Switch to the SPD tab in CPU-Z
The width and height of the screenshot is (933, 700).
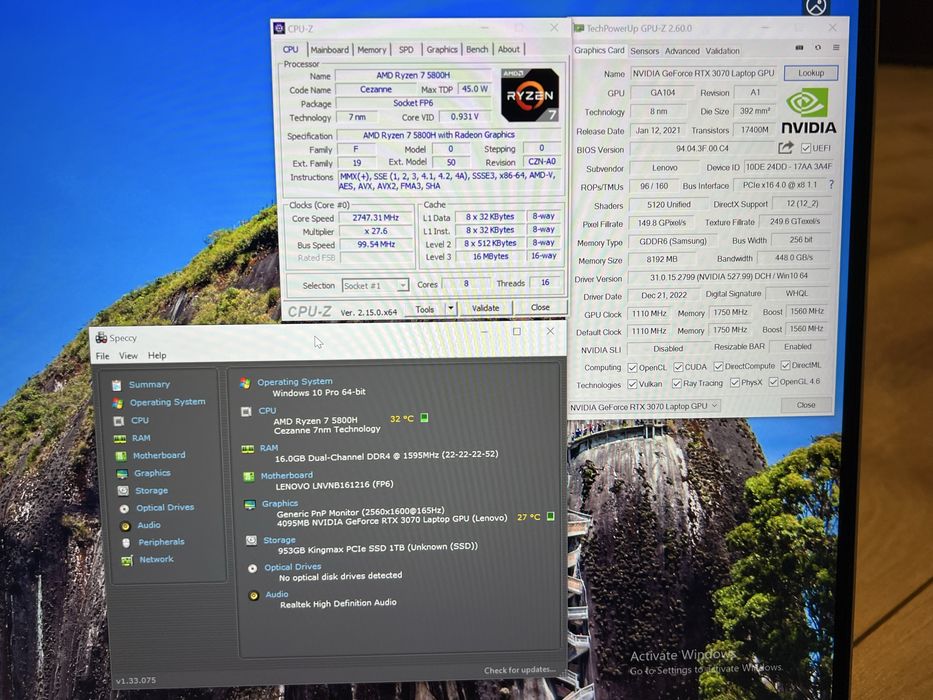406,49
